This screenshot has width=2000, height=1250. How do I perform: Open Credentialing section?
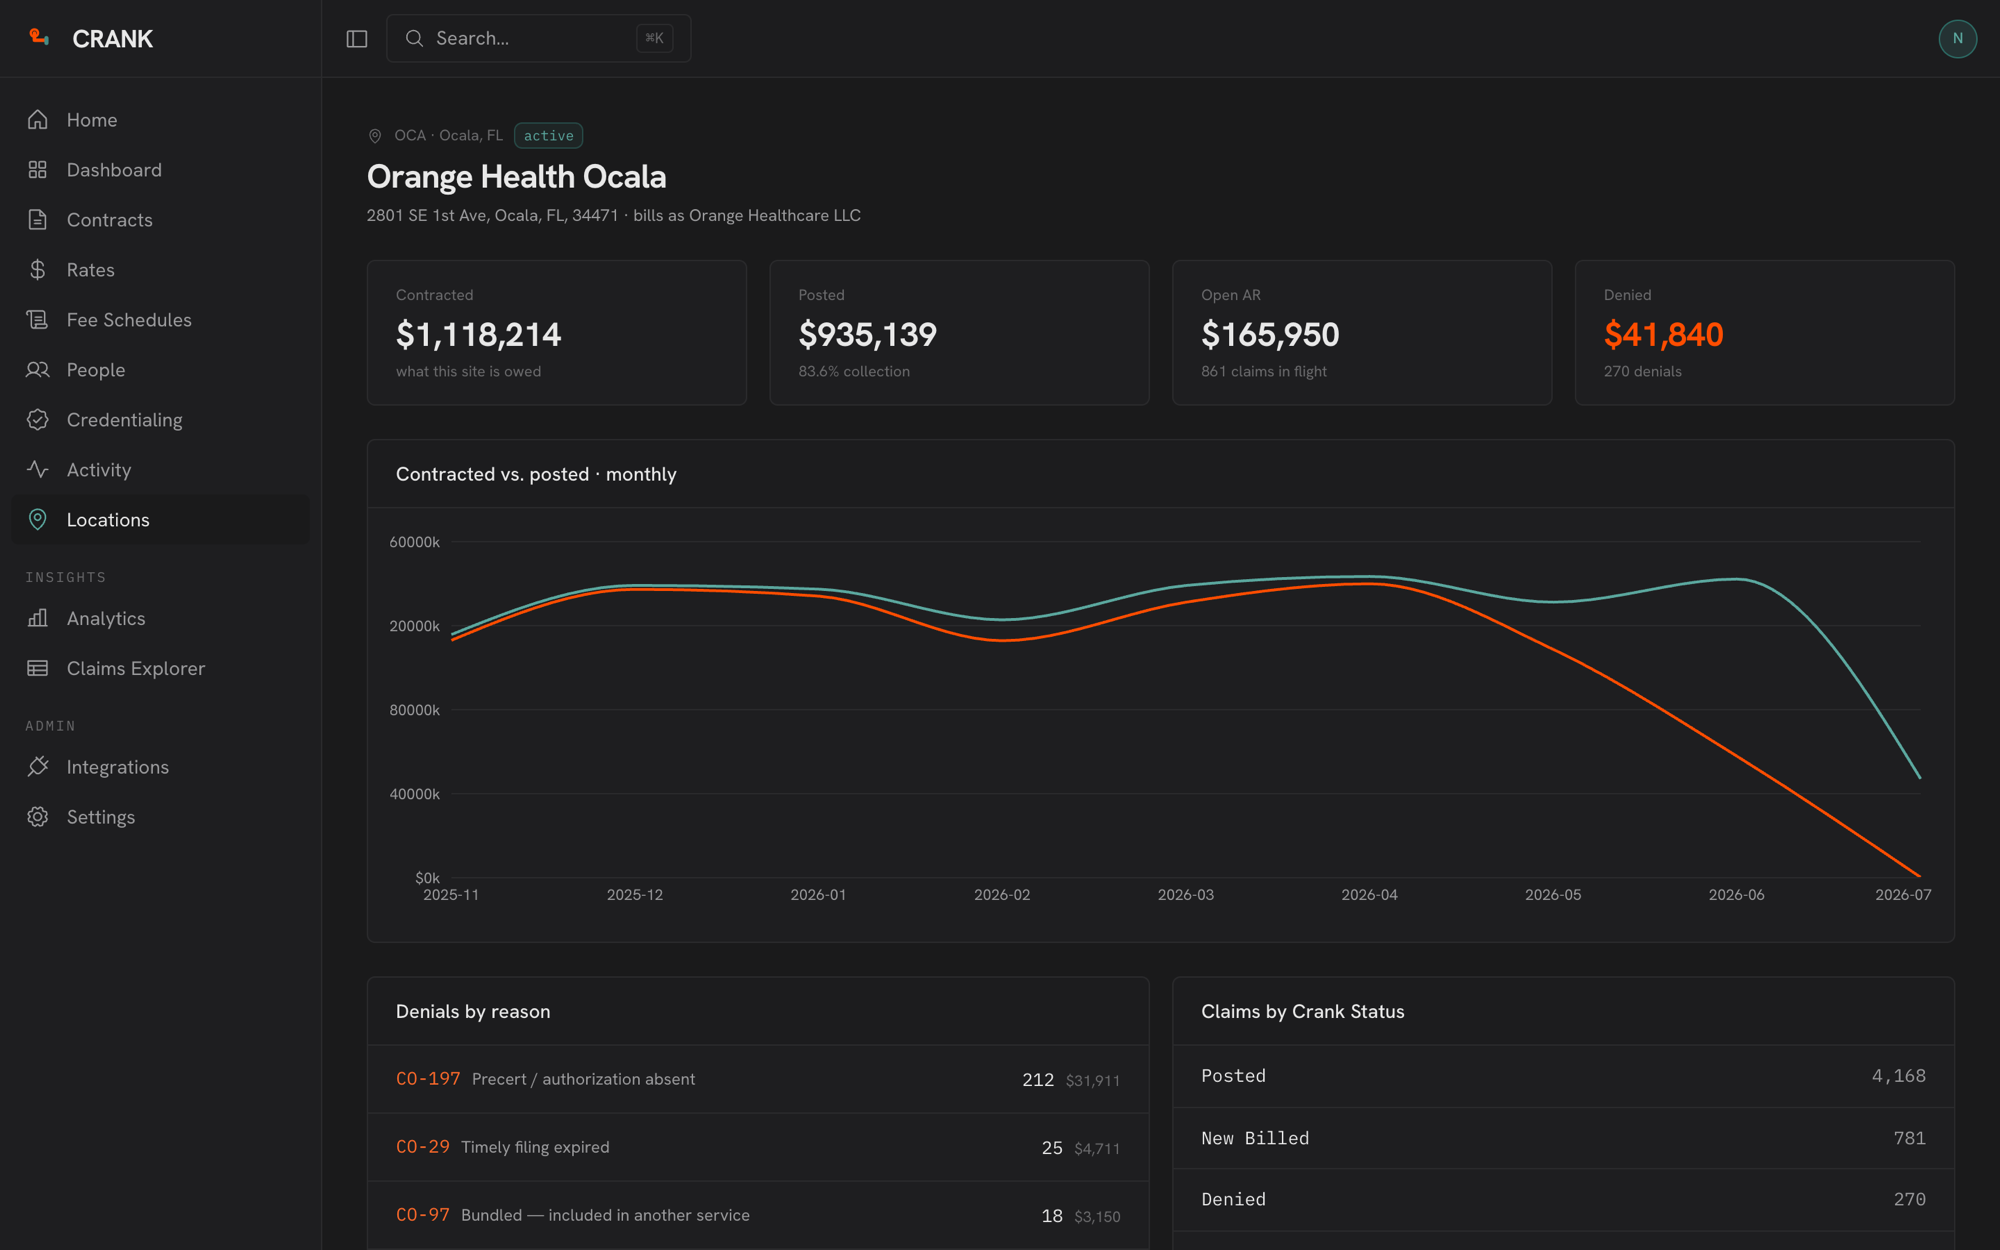click(160, 420)
